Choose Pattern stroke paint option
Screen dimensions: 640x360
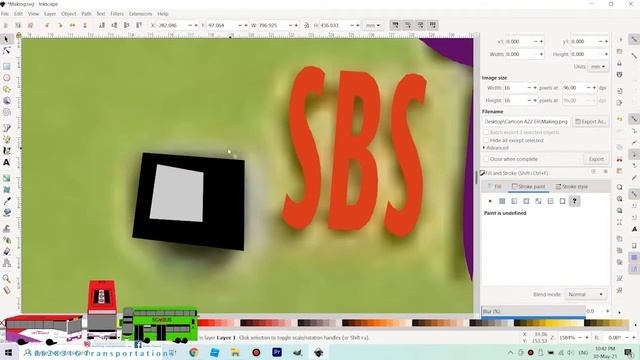(x=550, y=201)
